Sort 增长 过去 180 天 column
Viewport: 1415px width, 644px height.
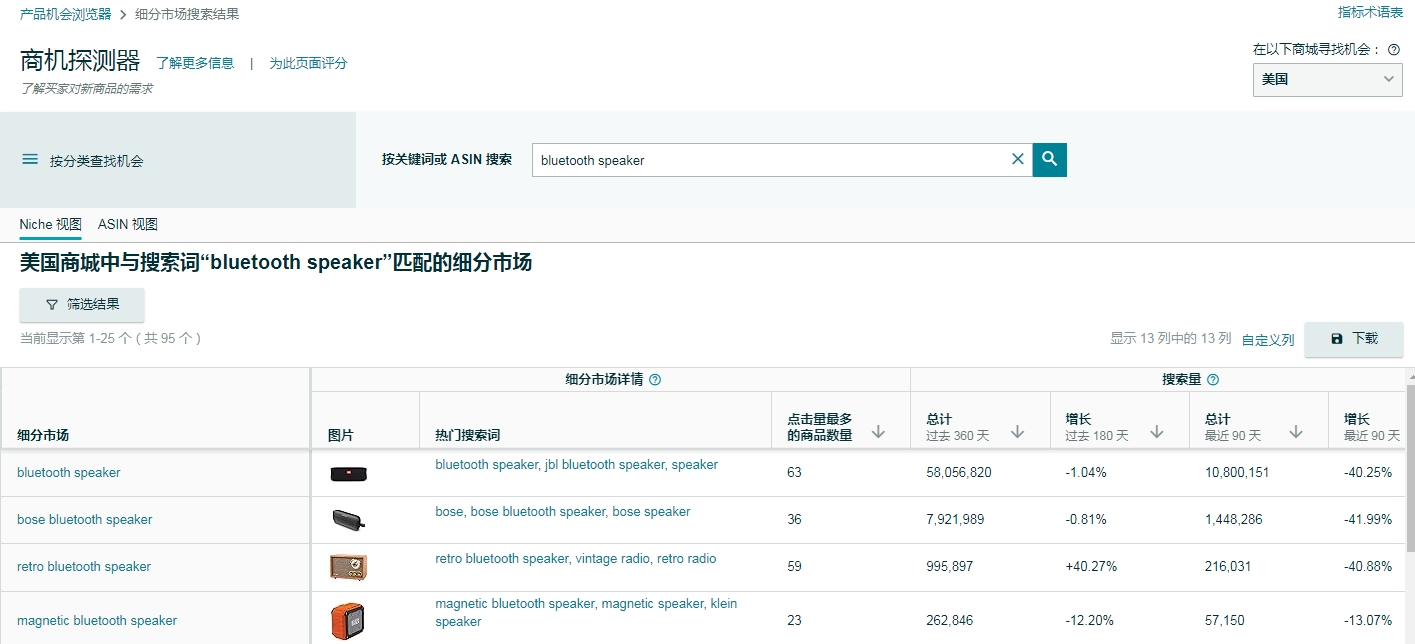[x=1156, y=432]
